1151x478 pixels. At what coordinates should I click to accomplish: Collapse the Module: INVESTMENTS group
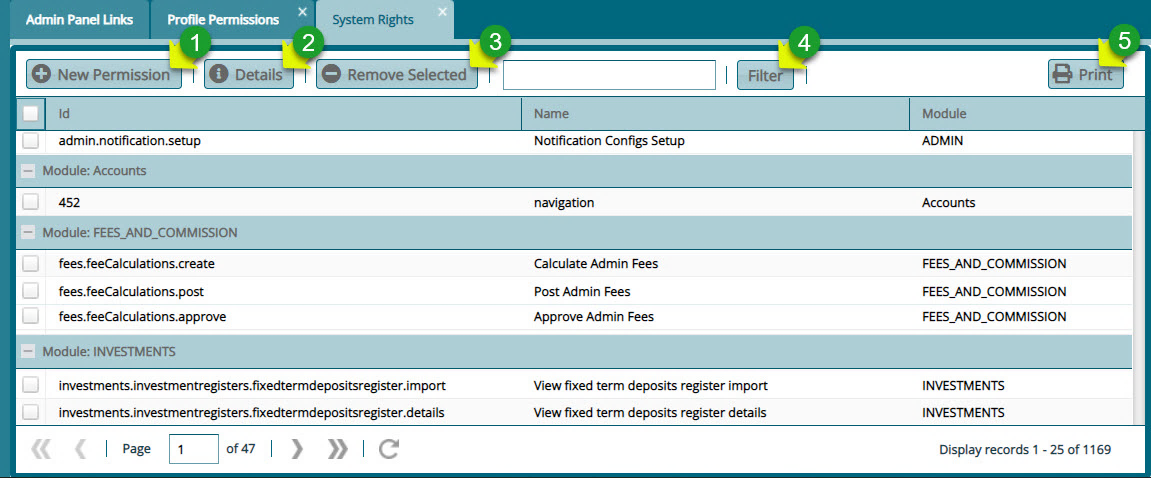point(29,352)
